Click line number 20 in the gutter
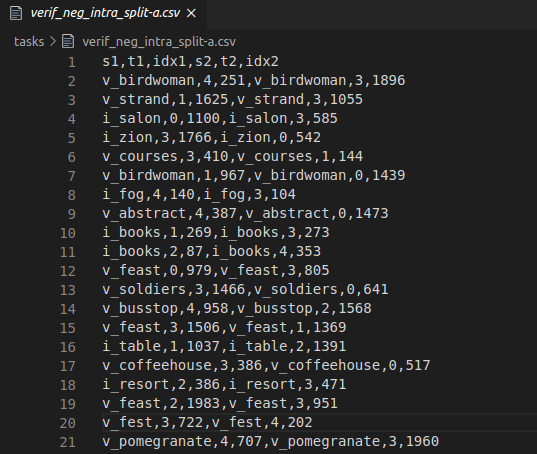This screenshot has width=537, height=454. point(67,423)
